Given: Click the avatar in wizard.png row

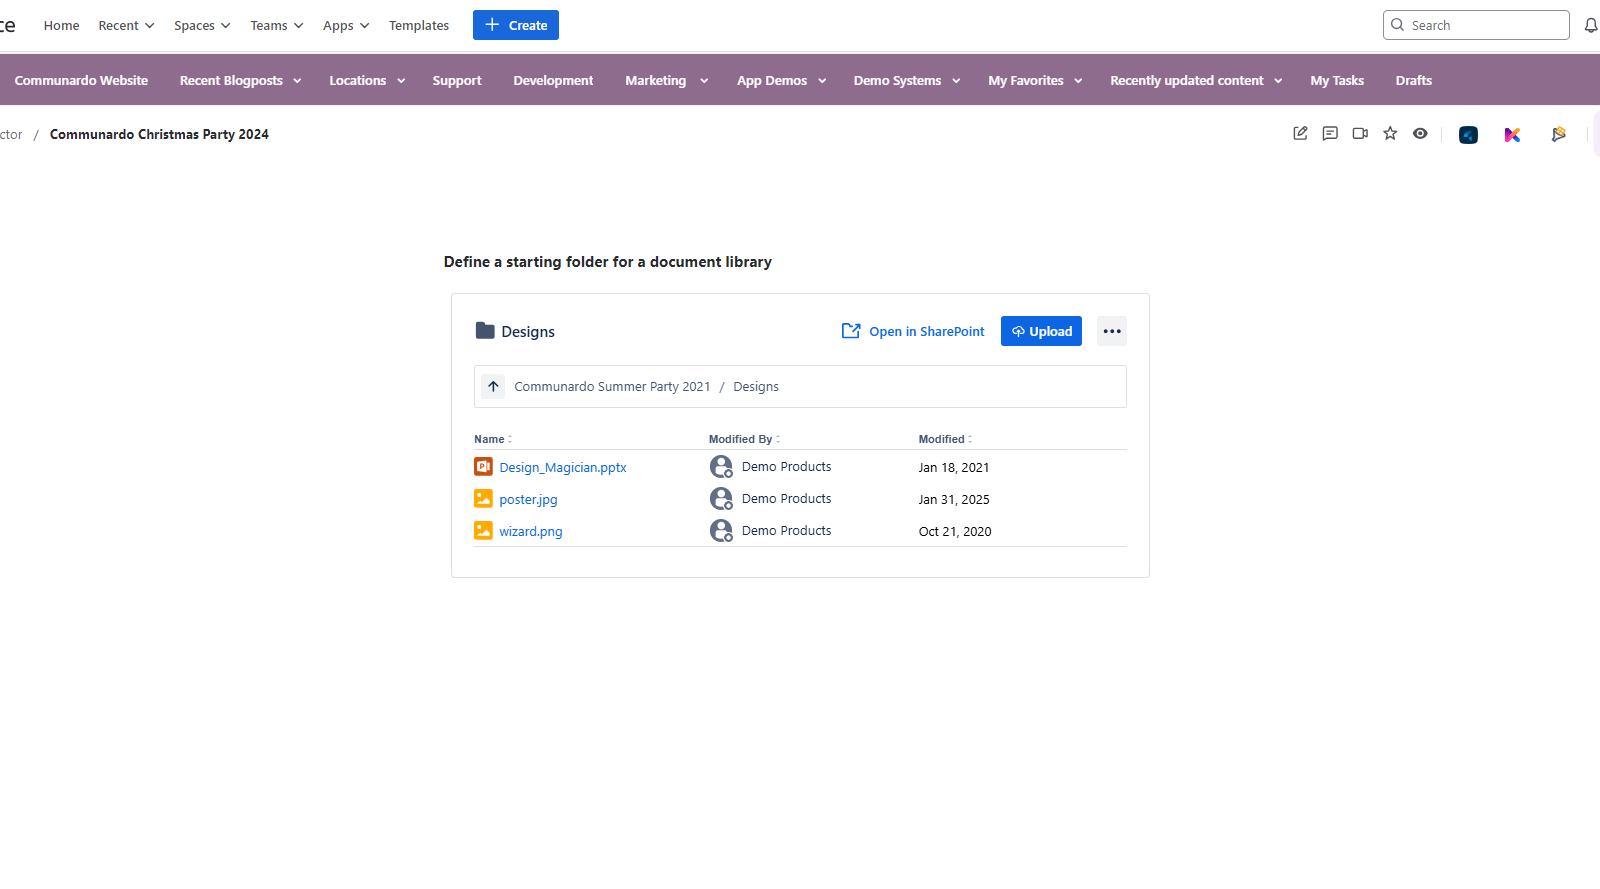Looking at the screenshot, I should point(721,530).
